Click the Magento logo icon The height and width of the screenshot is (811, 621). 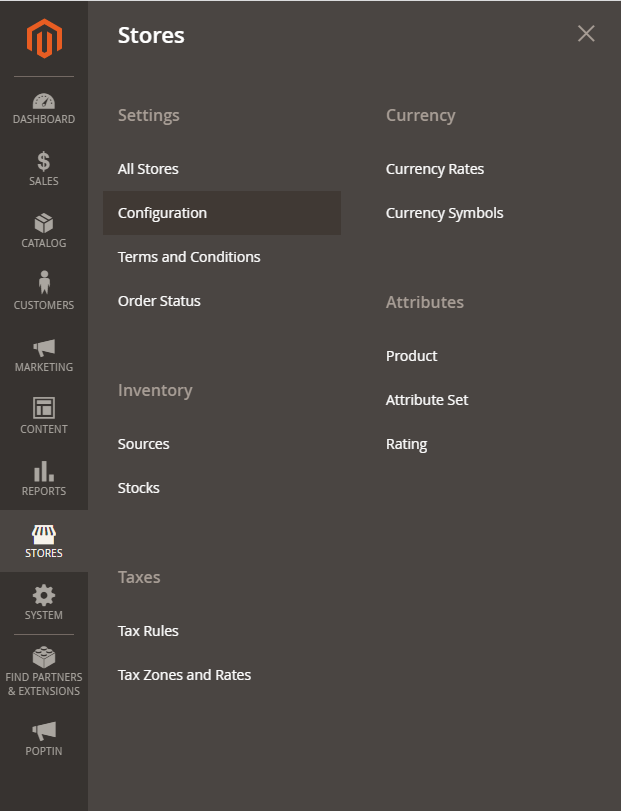pyautogui.click(x=44, y=39)
